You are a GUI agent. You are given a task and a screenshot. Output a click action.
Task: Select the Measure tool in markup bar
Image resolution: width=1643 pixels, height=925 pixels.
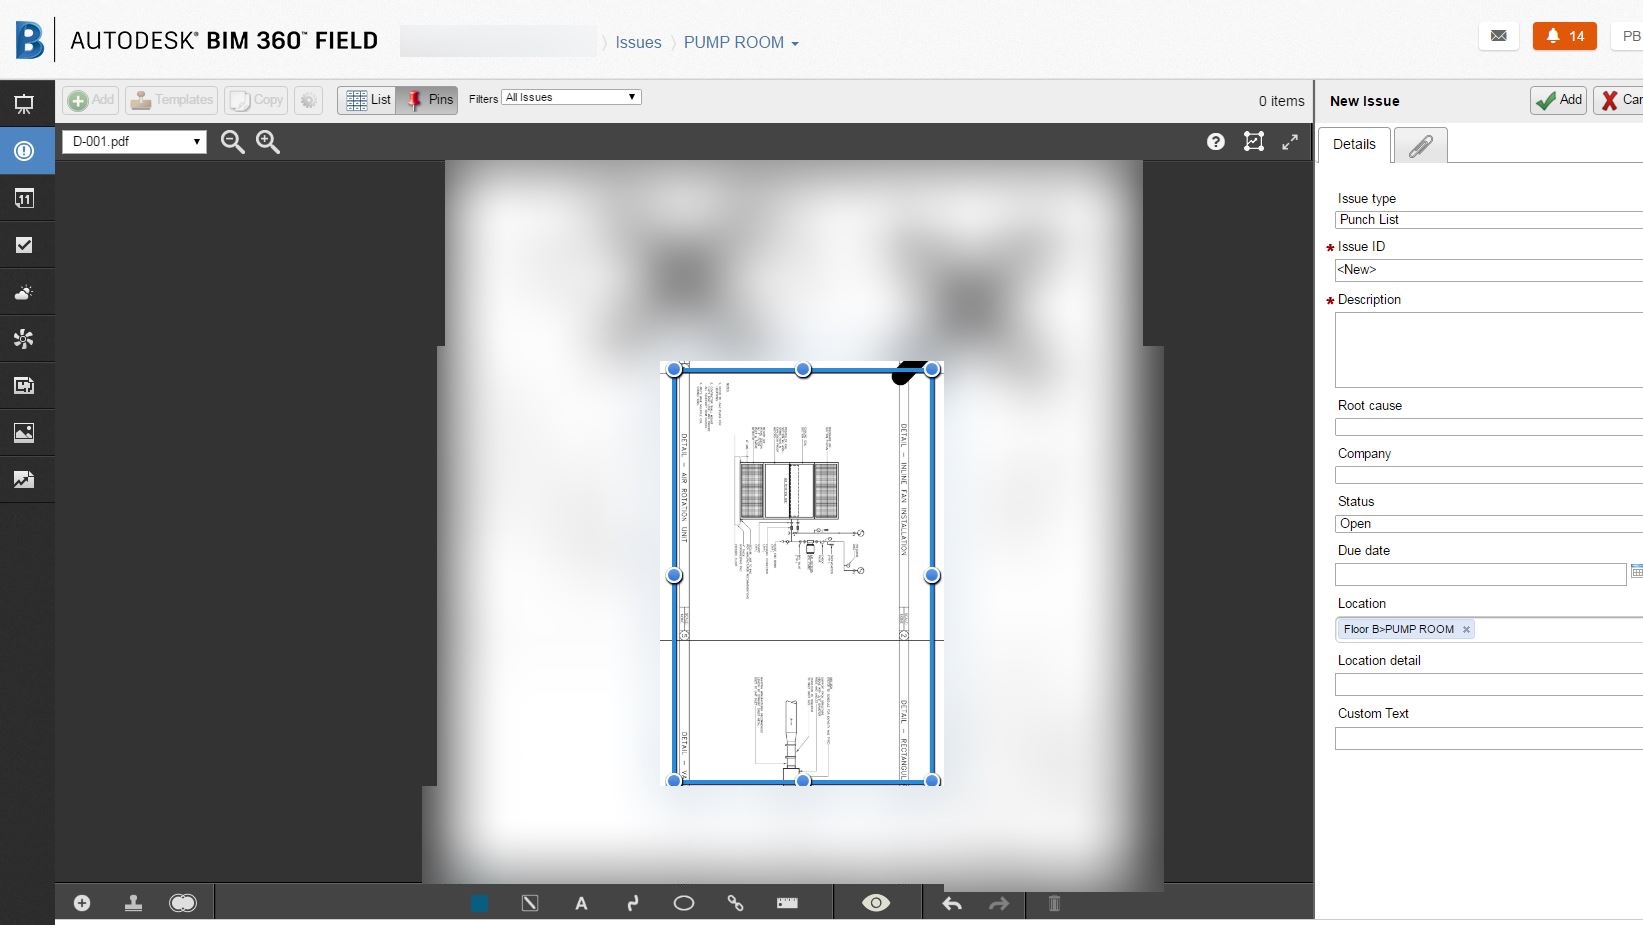[x=787, y=902]
